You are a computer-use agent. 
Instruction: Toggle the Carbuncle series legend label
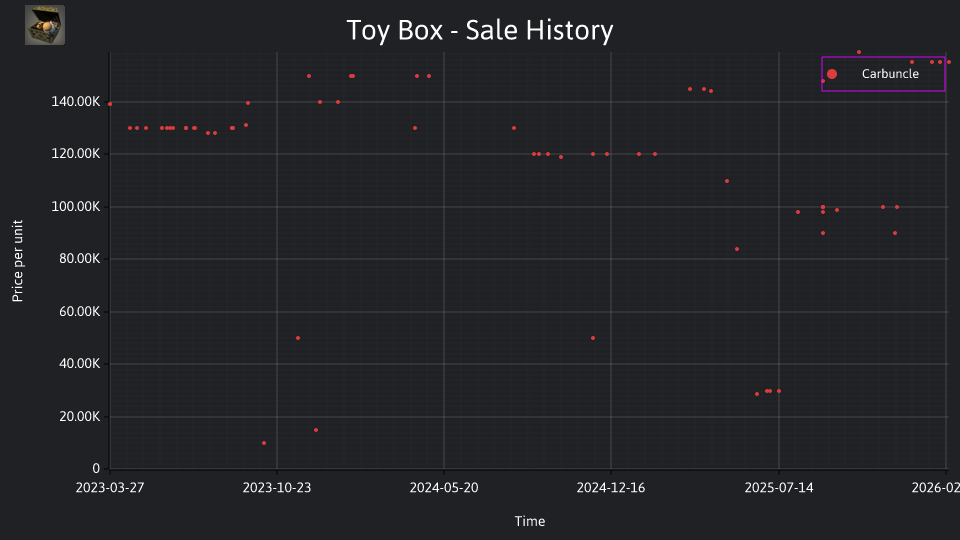tap(890, 74)
